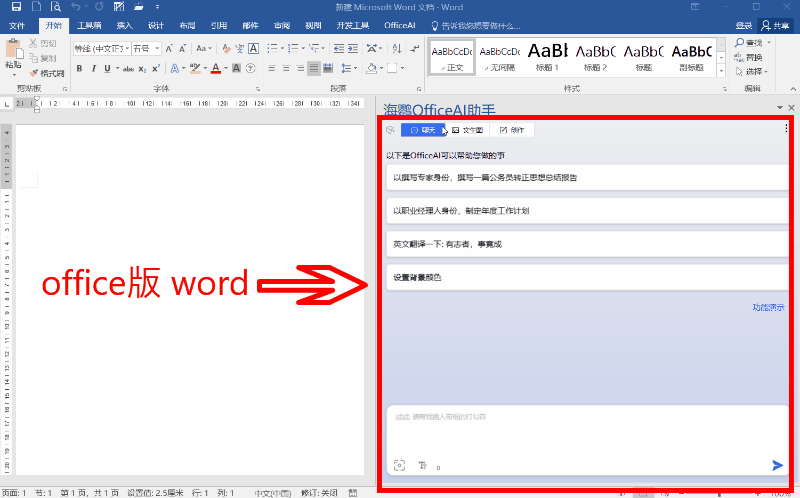Open OfficeAI task pane options arrow
The height and width of the screenshot is (498, 800).
[x=780, y=108]
